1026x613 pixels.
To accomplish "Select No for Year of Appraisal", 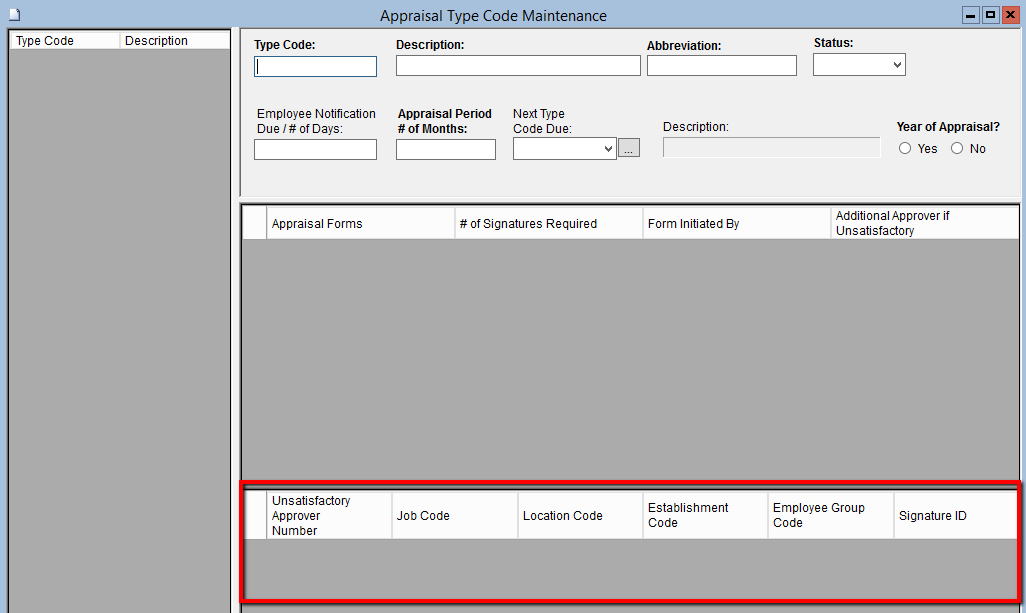I will [x=957, y=148].
